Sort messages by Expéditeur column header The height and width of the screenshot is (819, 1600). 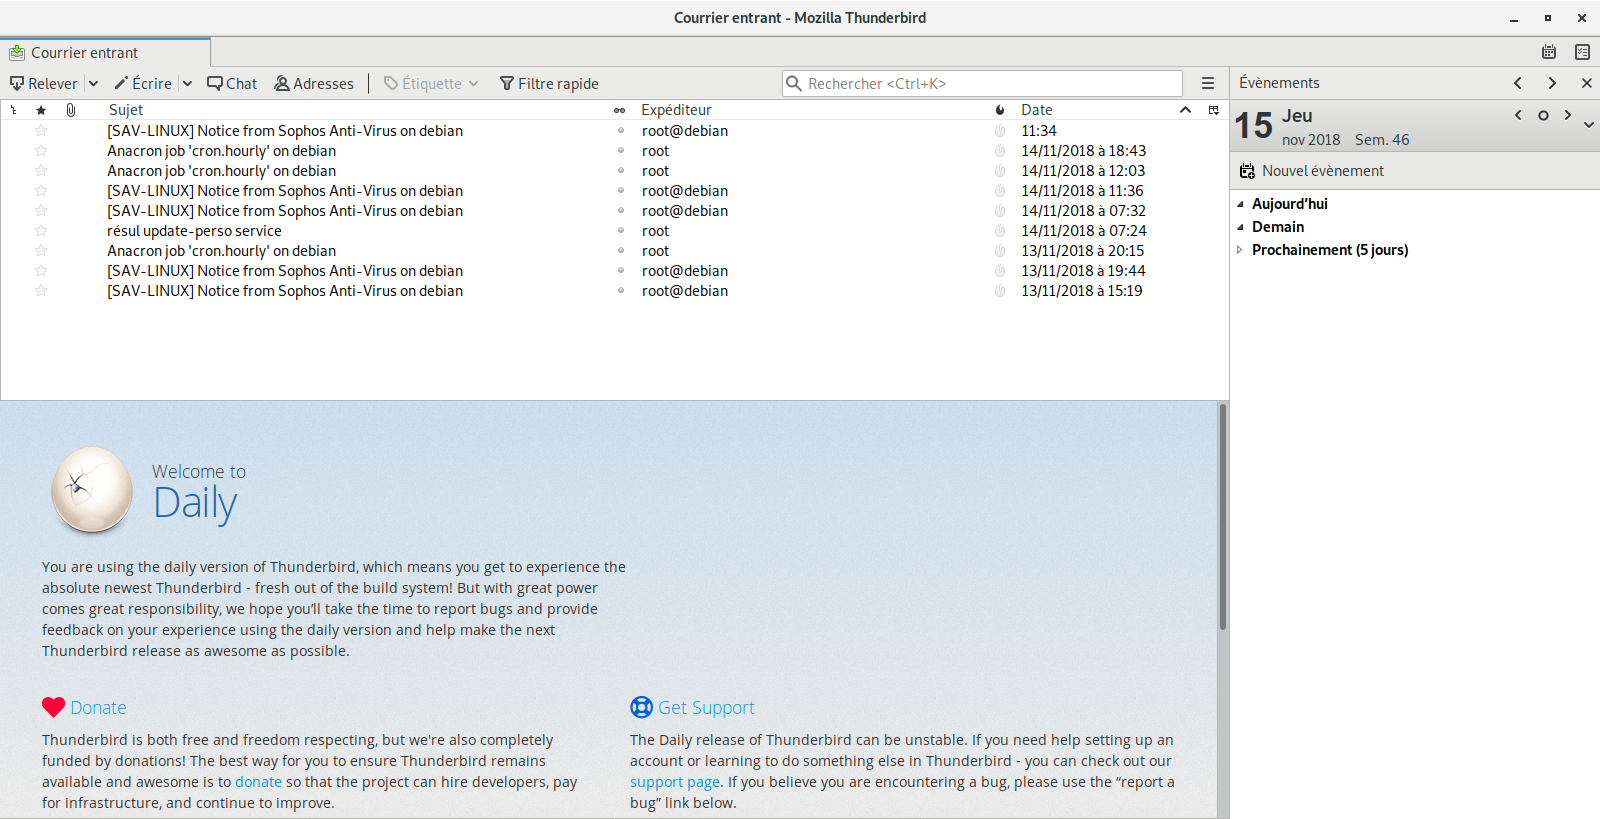click(676, 110)
